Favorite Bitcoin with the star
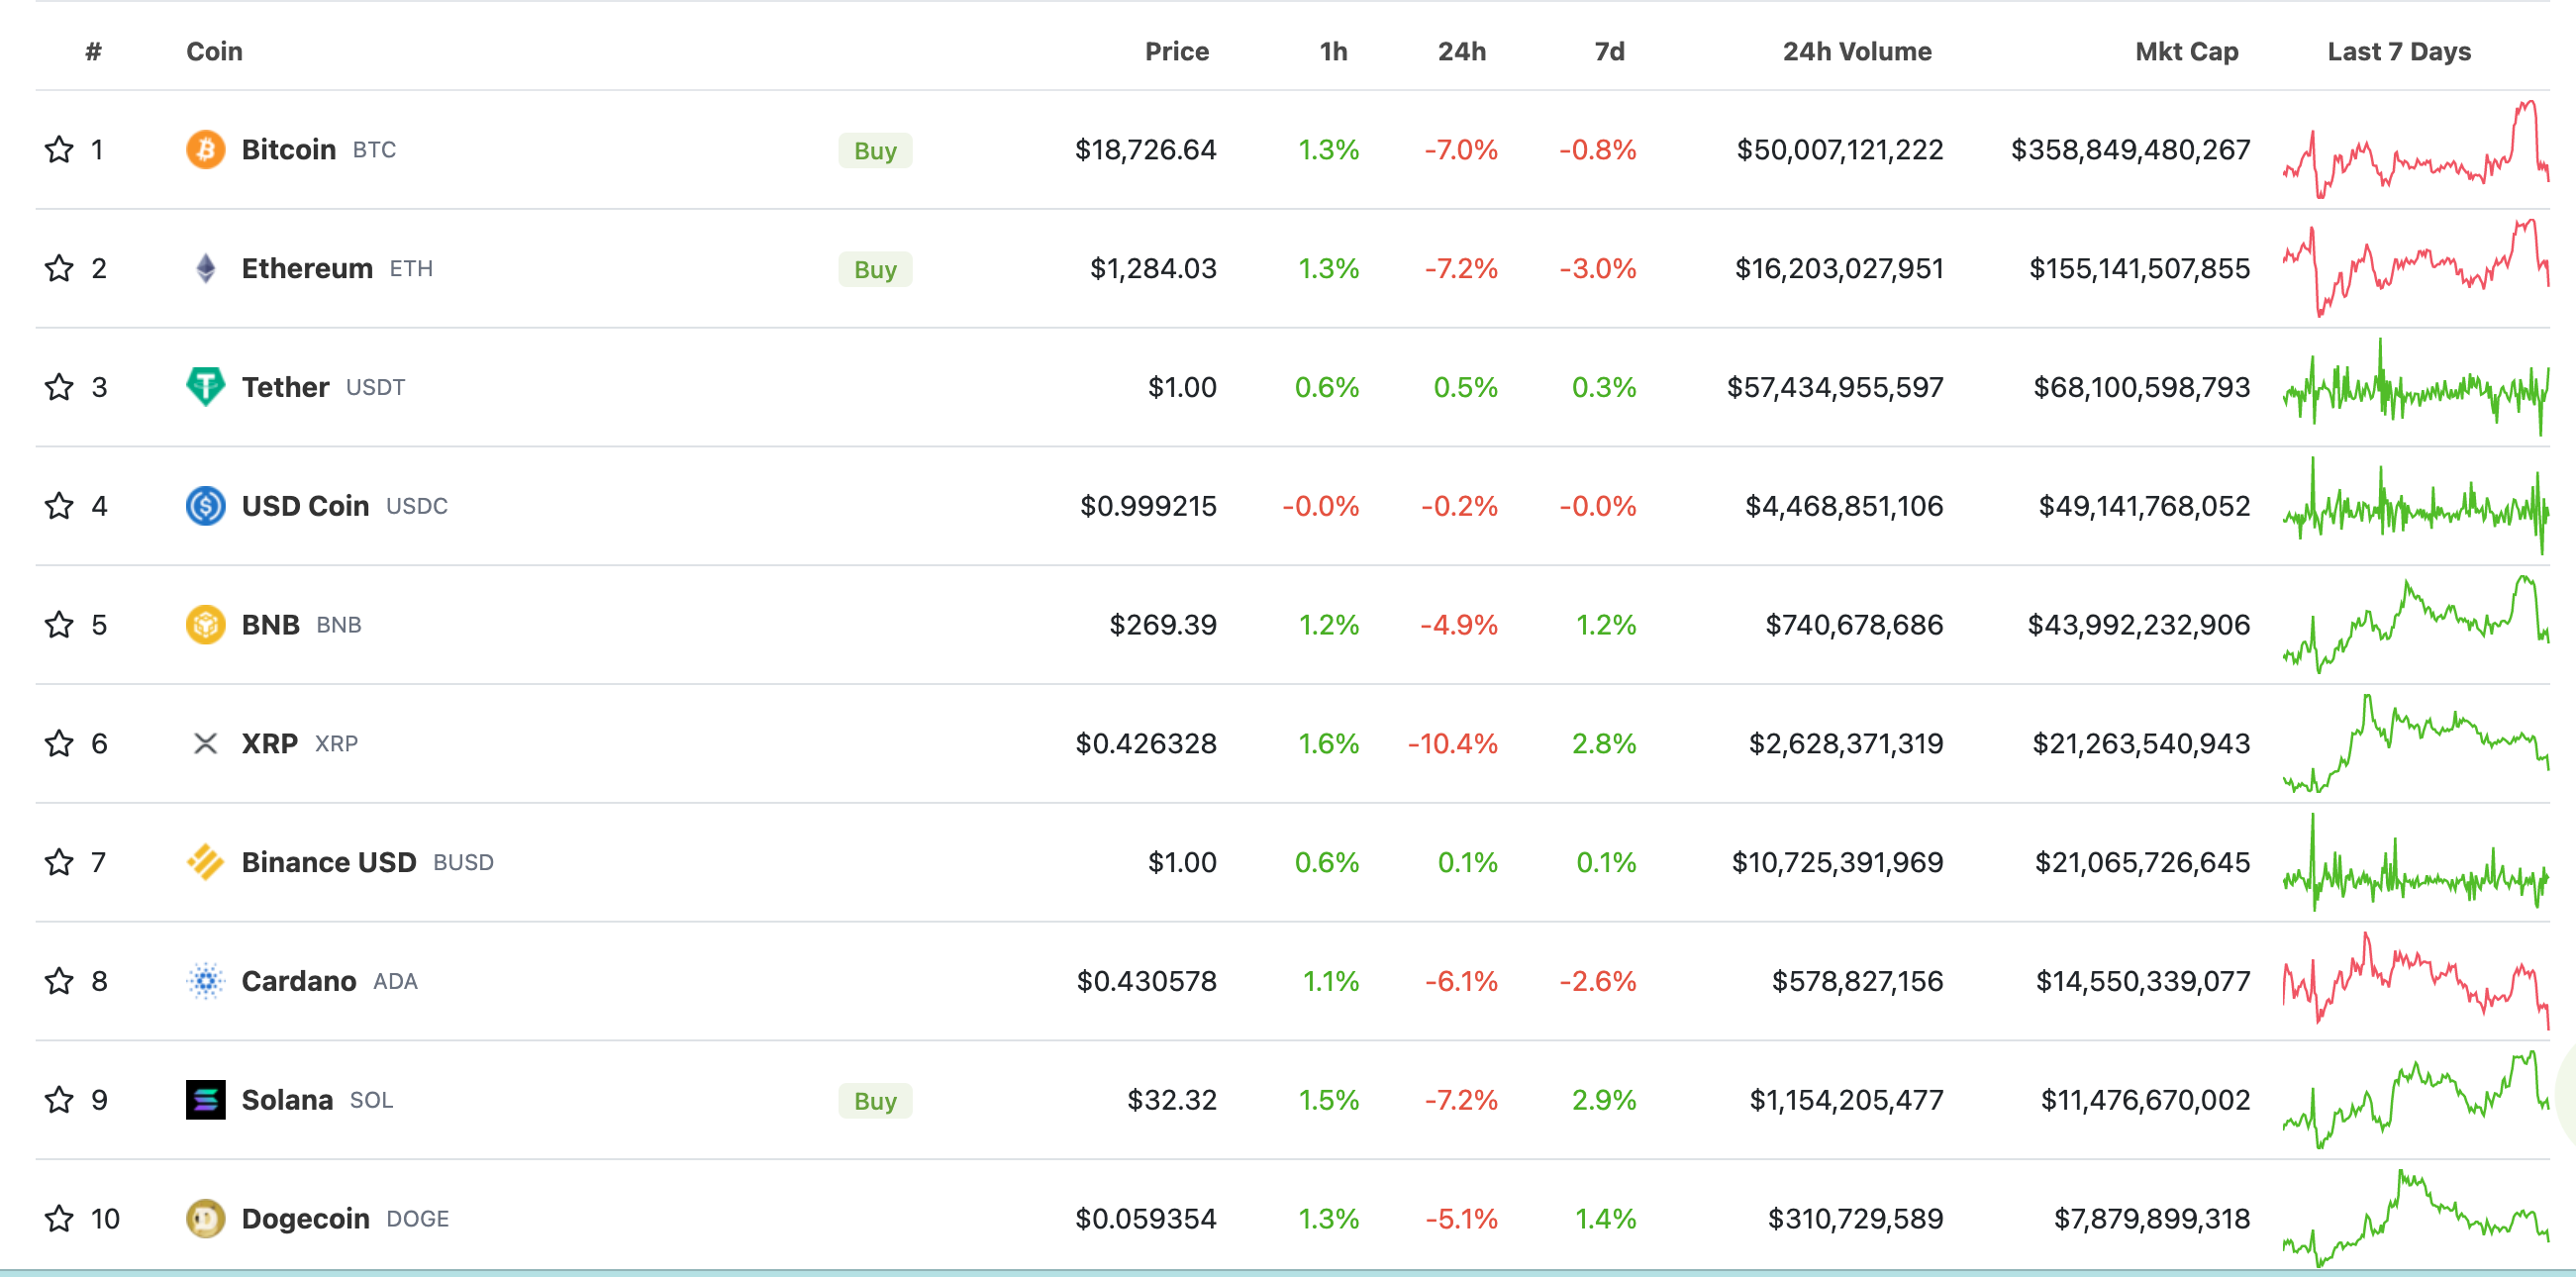 (59, 150)
